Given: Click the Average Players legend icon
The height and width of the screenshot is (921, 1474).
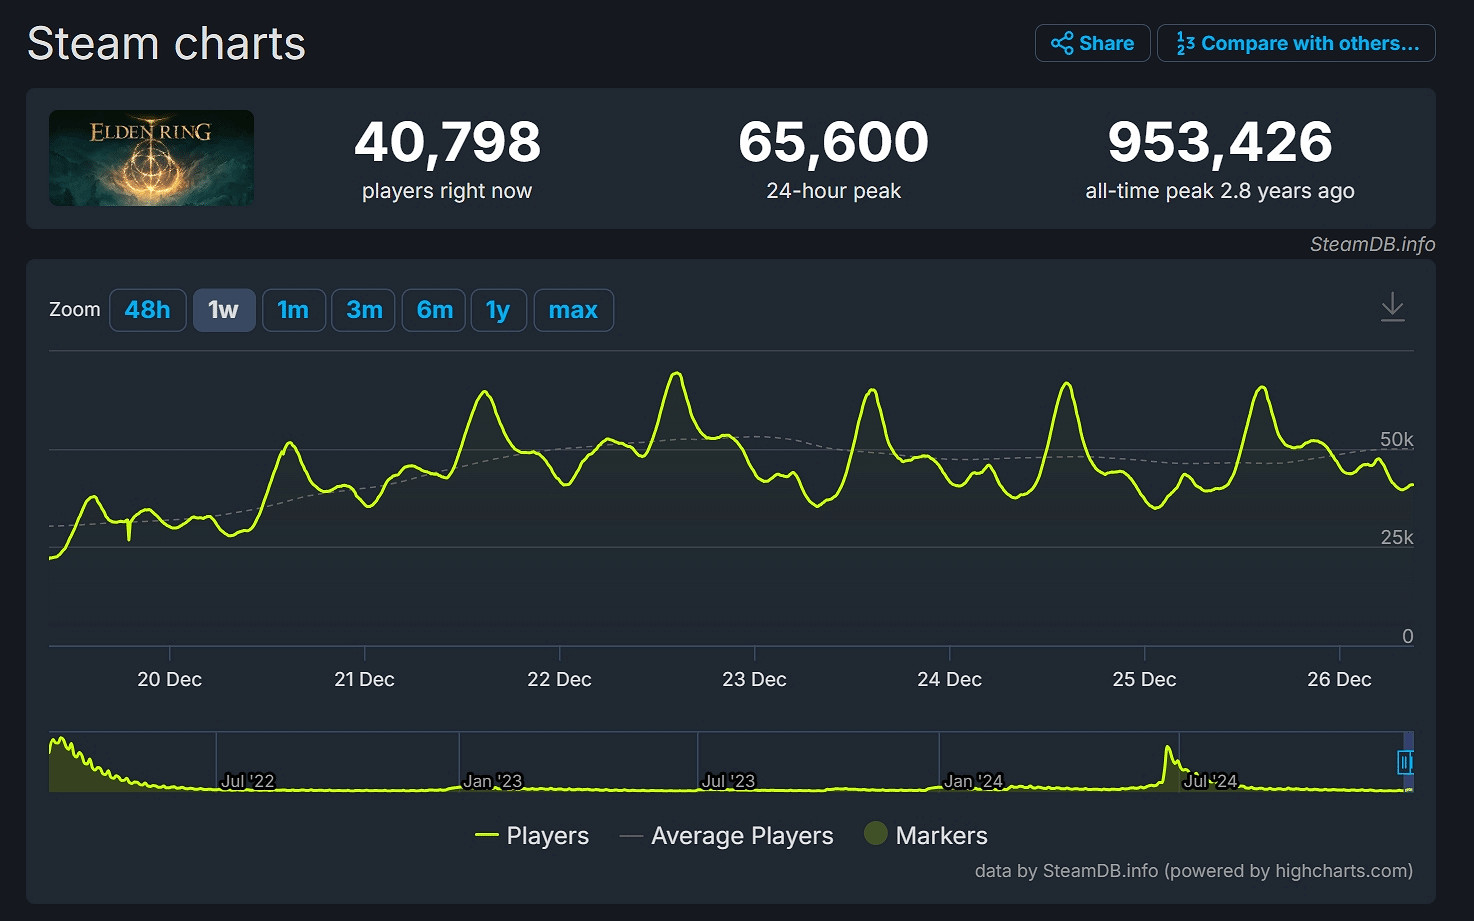Looking at the screenshot, I should 631,835.
